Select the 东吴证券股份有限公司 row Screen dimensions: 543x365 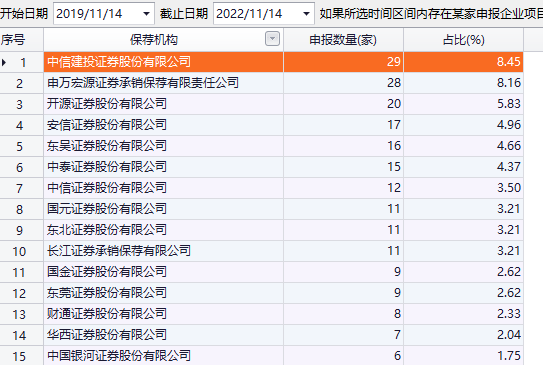261,146
